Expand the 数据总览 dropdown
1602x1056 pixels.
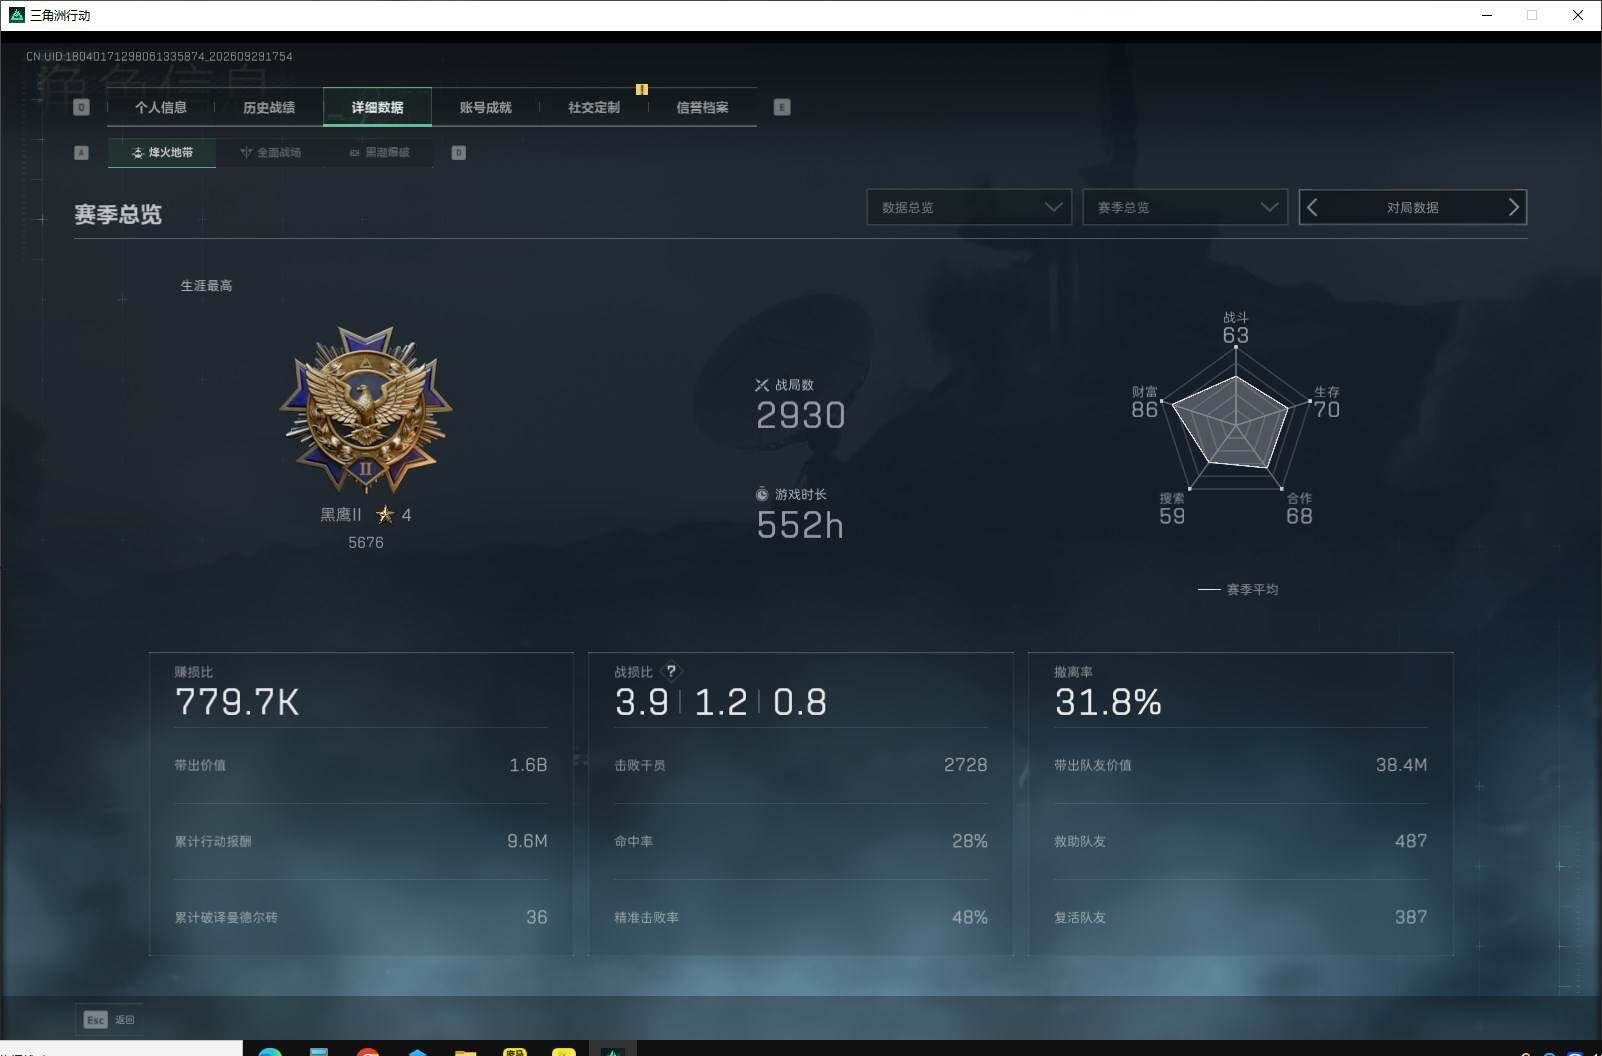coord(969,207)
